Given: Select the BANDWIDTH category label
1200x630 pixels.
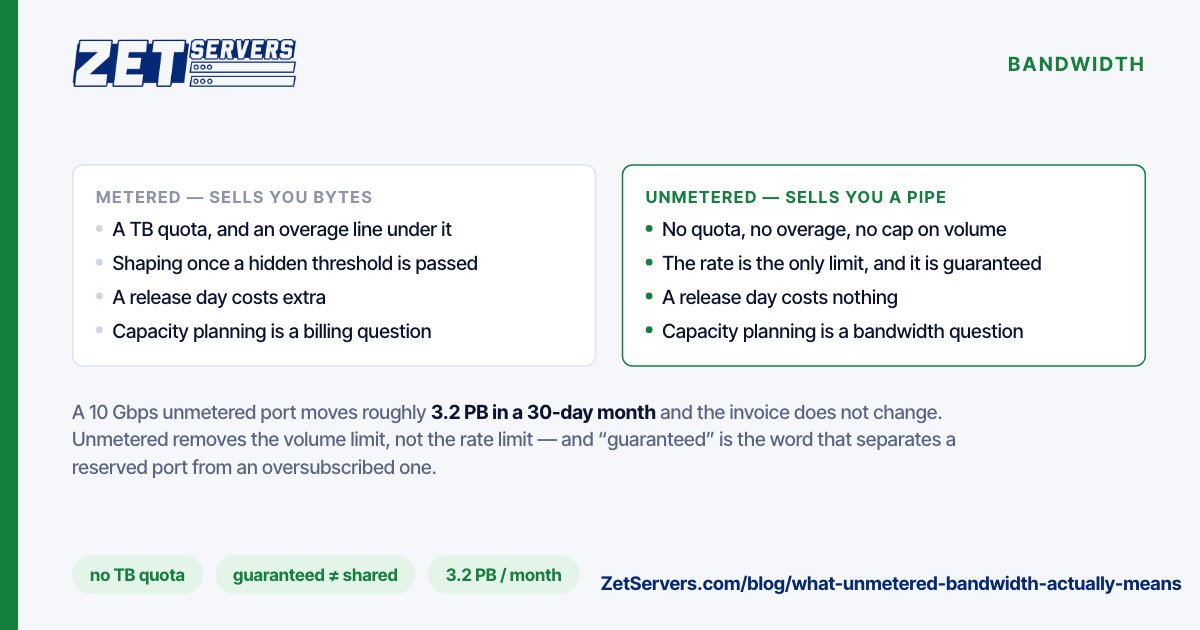Looking at the screenshot, I should tap(1075, 64).
